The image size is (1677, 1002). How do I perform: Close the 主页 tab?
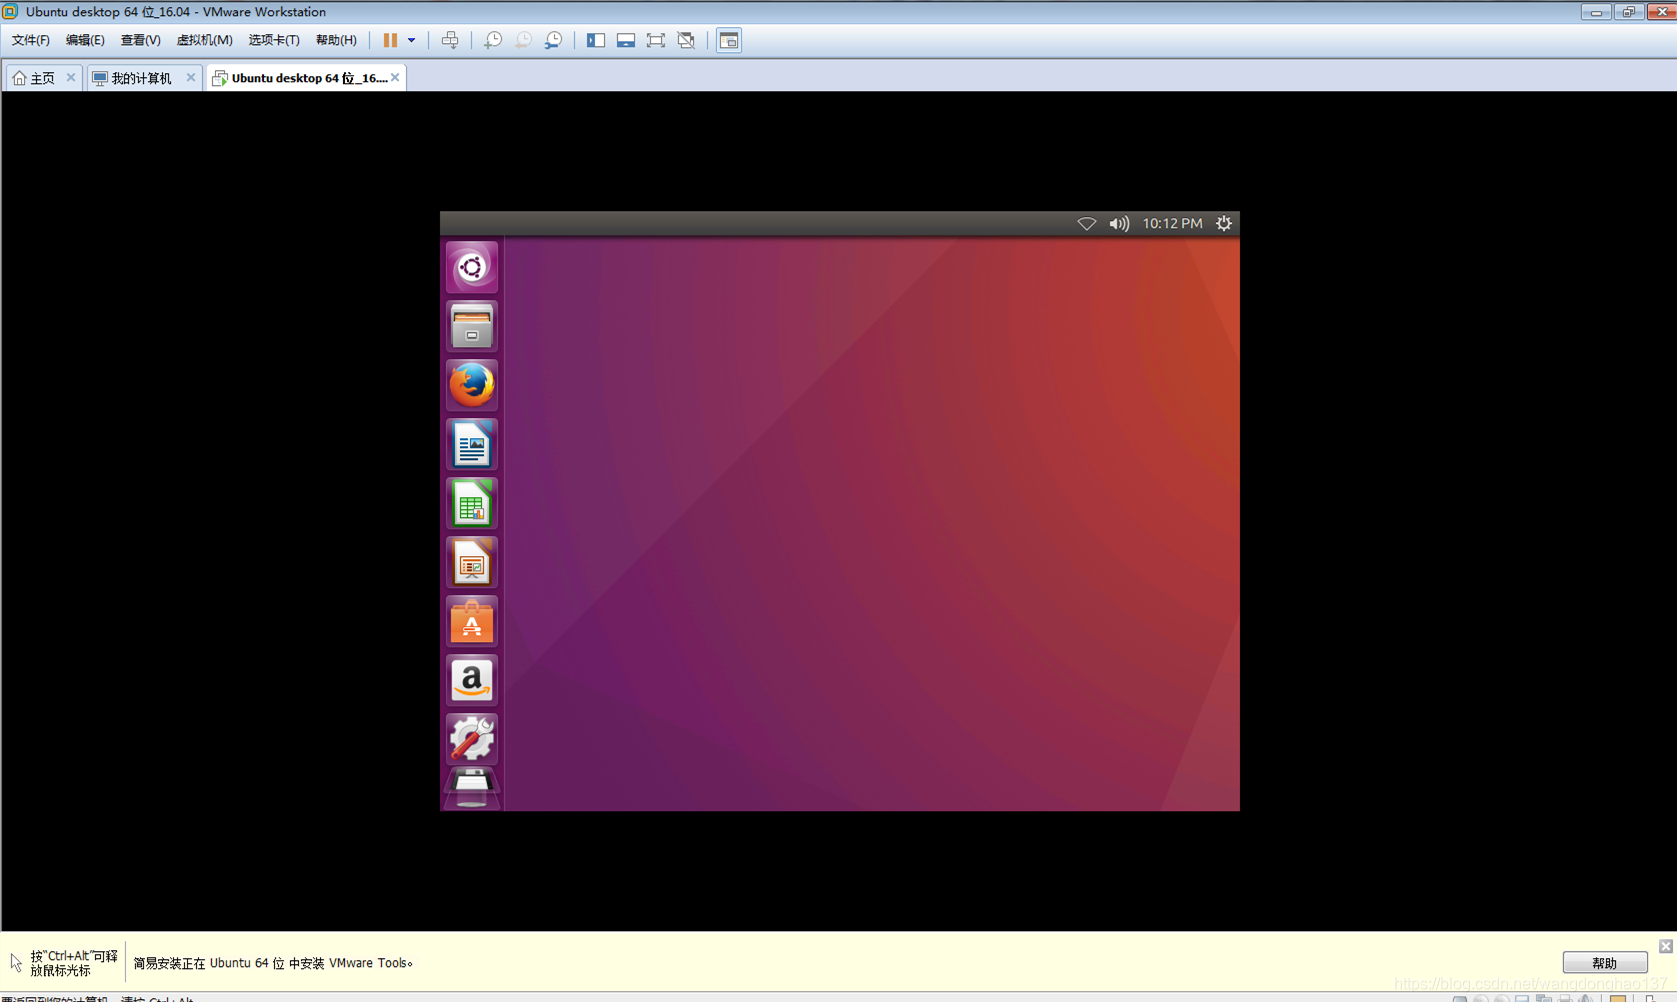pyautogui.click(x=71, y=77)
